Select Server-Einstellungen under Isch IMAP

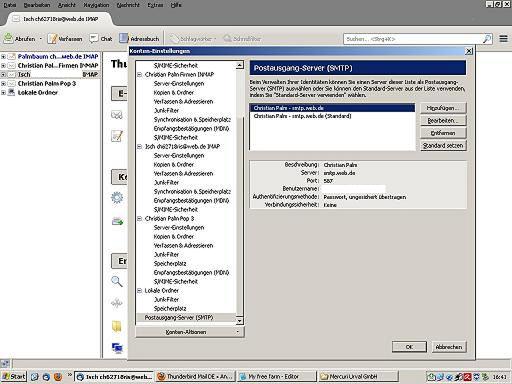coord(179,156)
